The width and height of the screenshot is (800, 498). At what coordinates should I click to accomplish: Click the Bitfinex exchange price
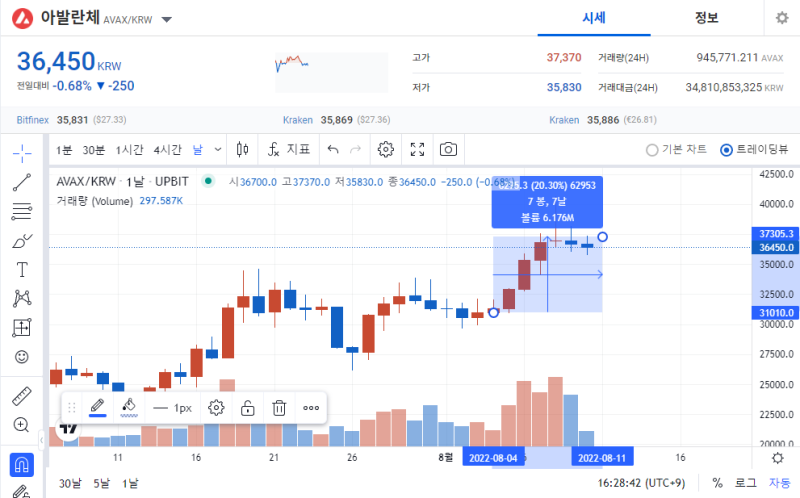pyautogui.click(x=71, y=120)
